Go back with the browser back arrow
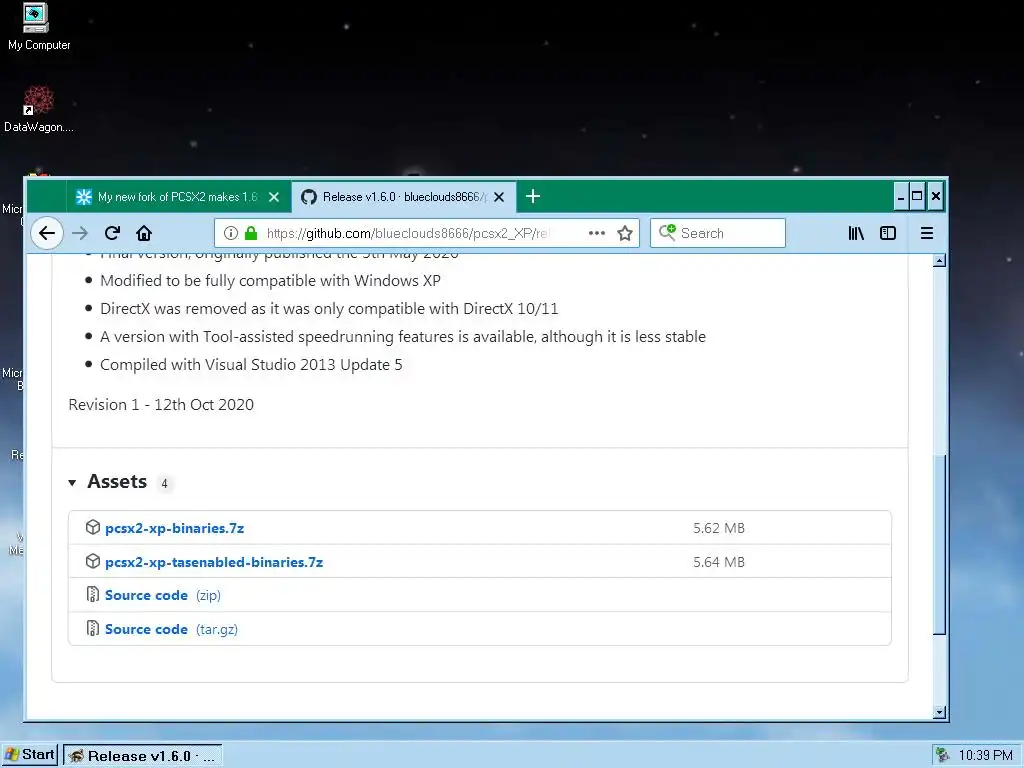Screen dimensions: 1024x768 tap(46, 233)
